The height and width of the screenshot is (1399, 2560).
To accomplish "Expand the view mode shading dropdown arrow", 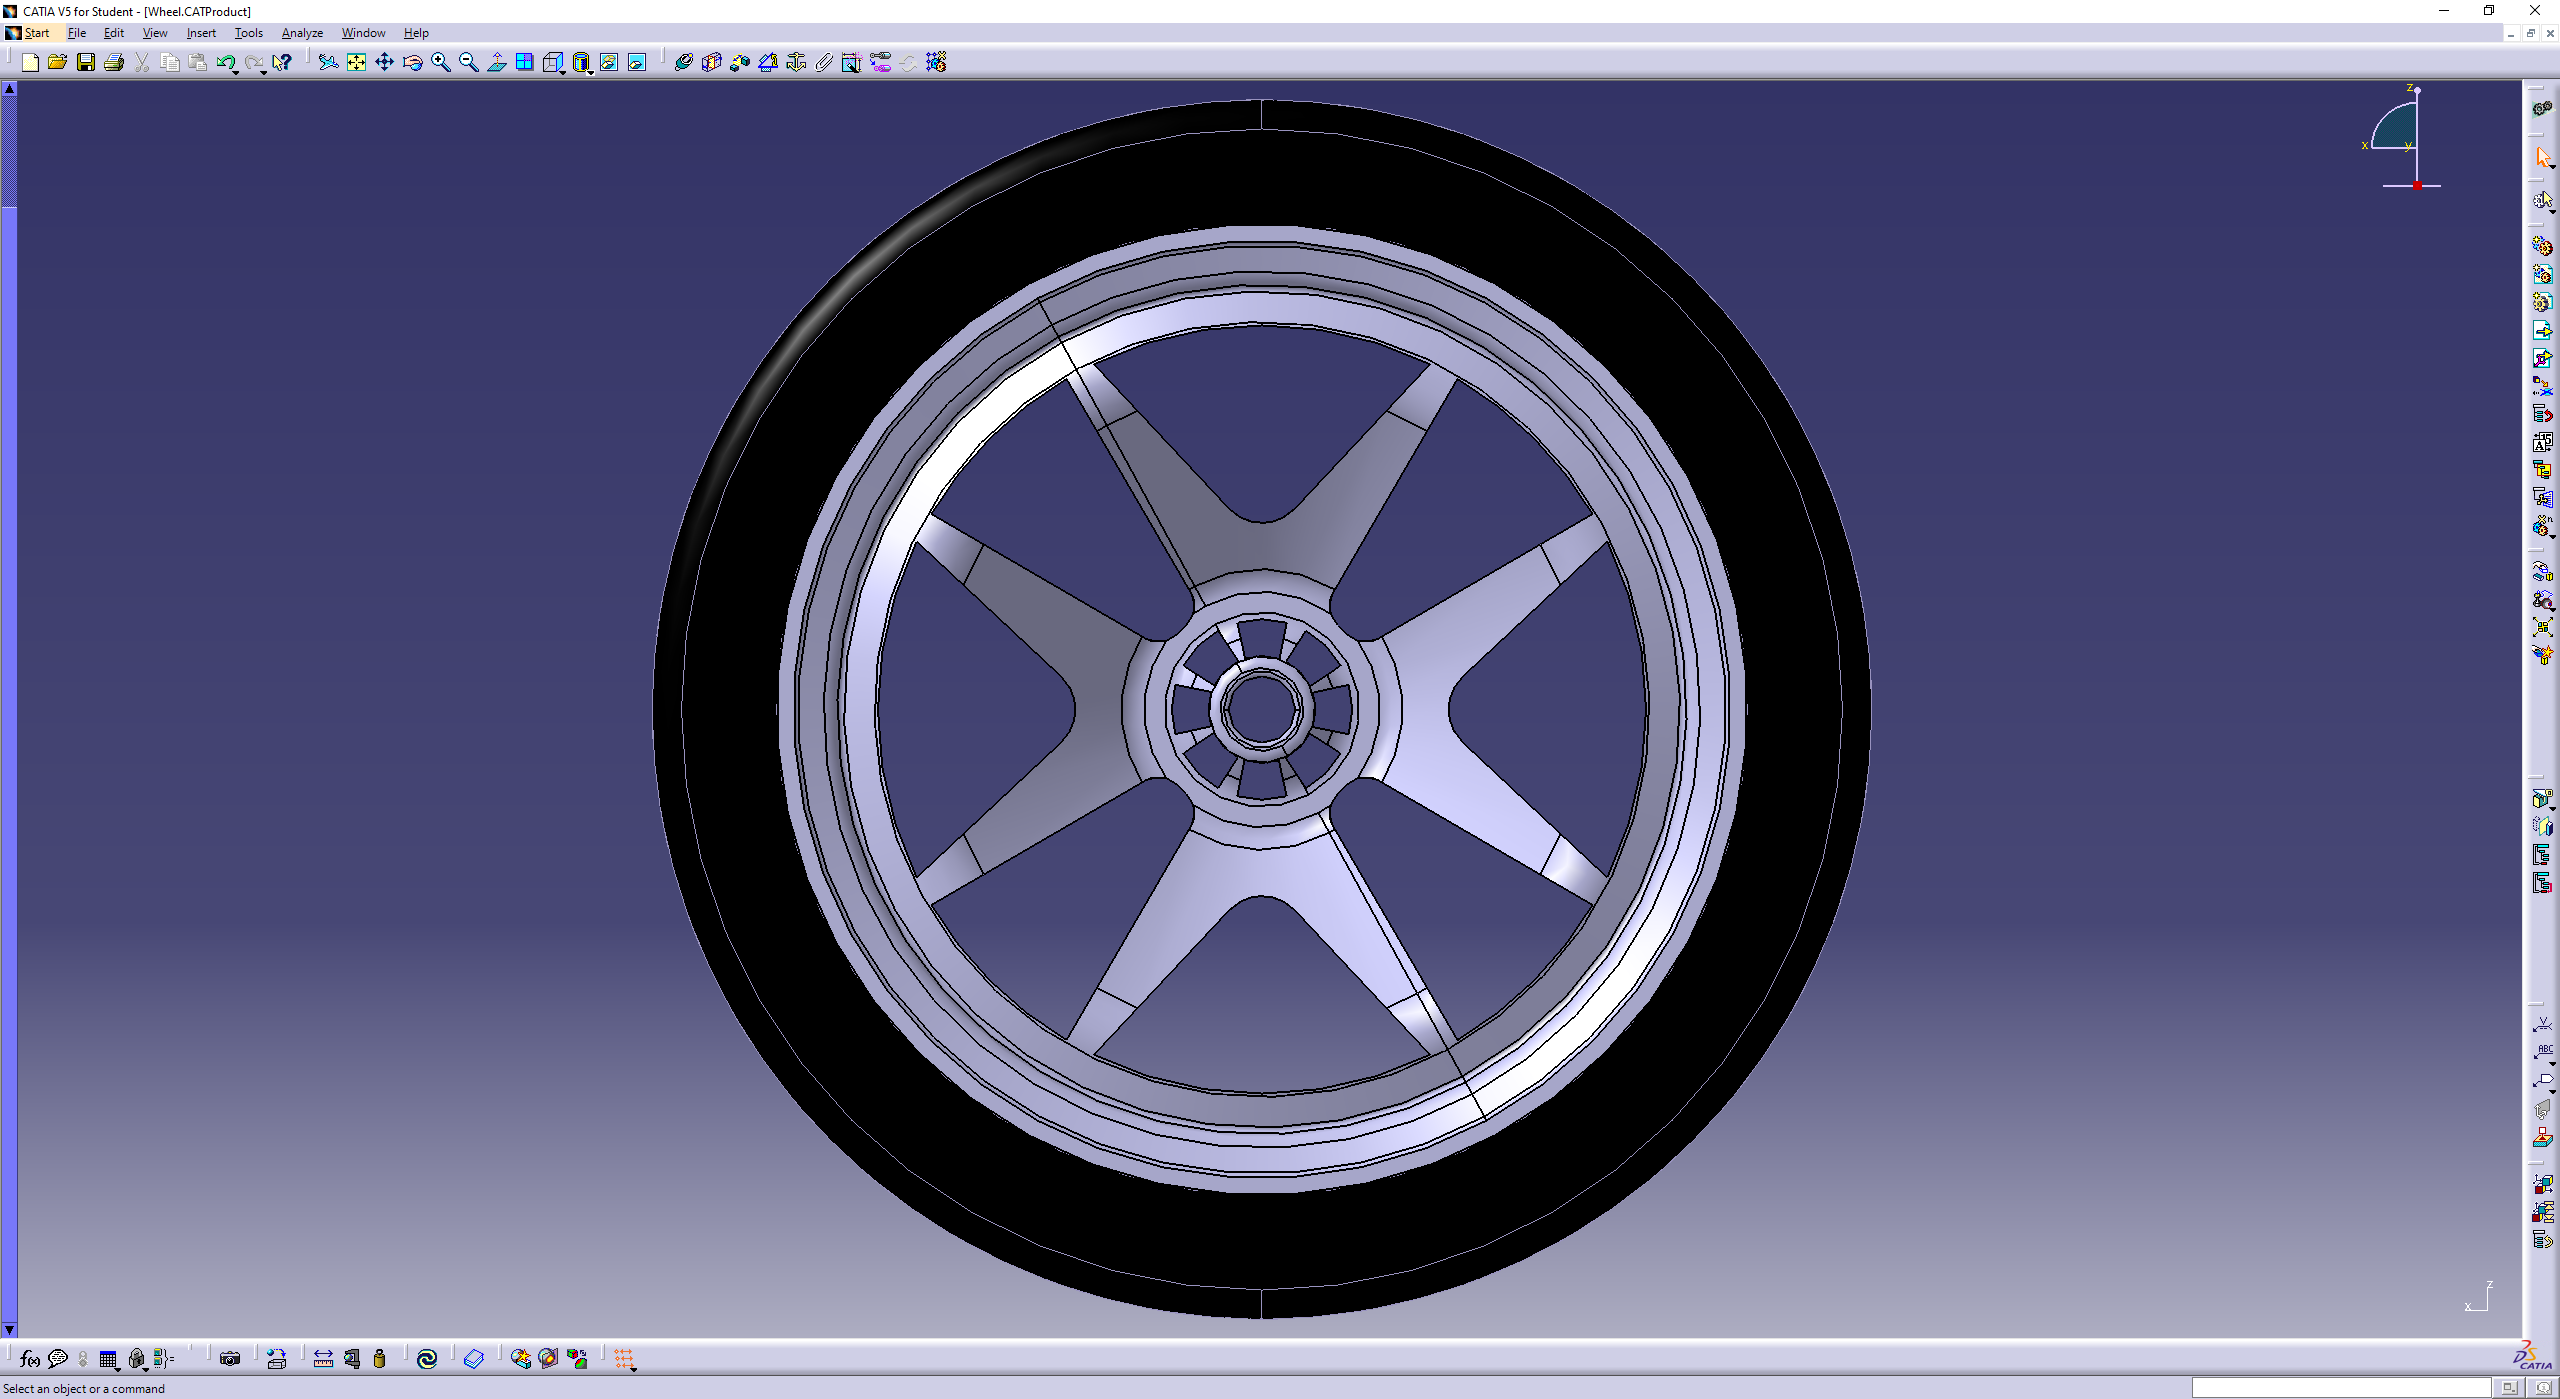I will pos(591,72).
